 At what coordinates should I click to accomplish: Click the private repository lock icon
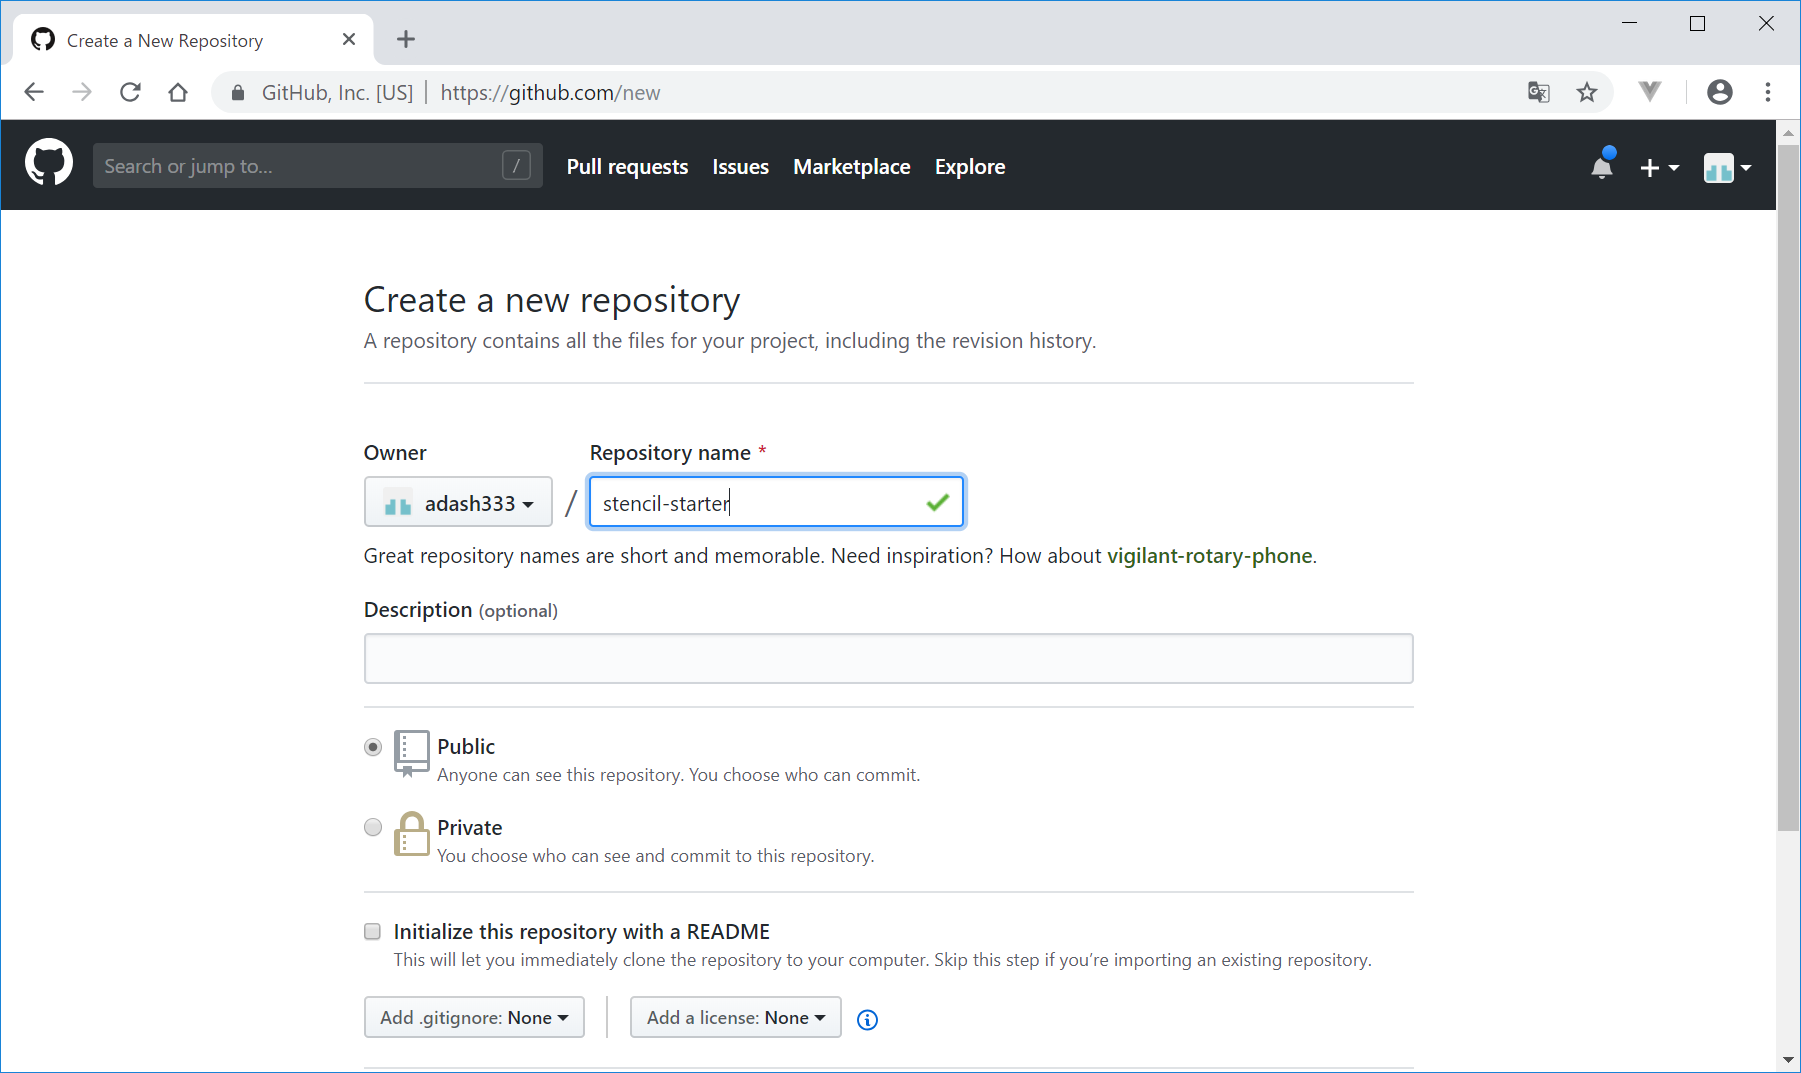(x=411, y=833)
